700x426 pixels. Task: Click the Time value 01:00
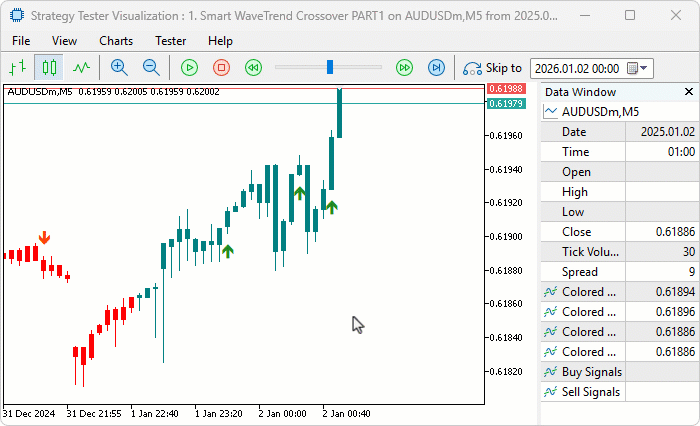click(681, 152)
